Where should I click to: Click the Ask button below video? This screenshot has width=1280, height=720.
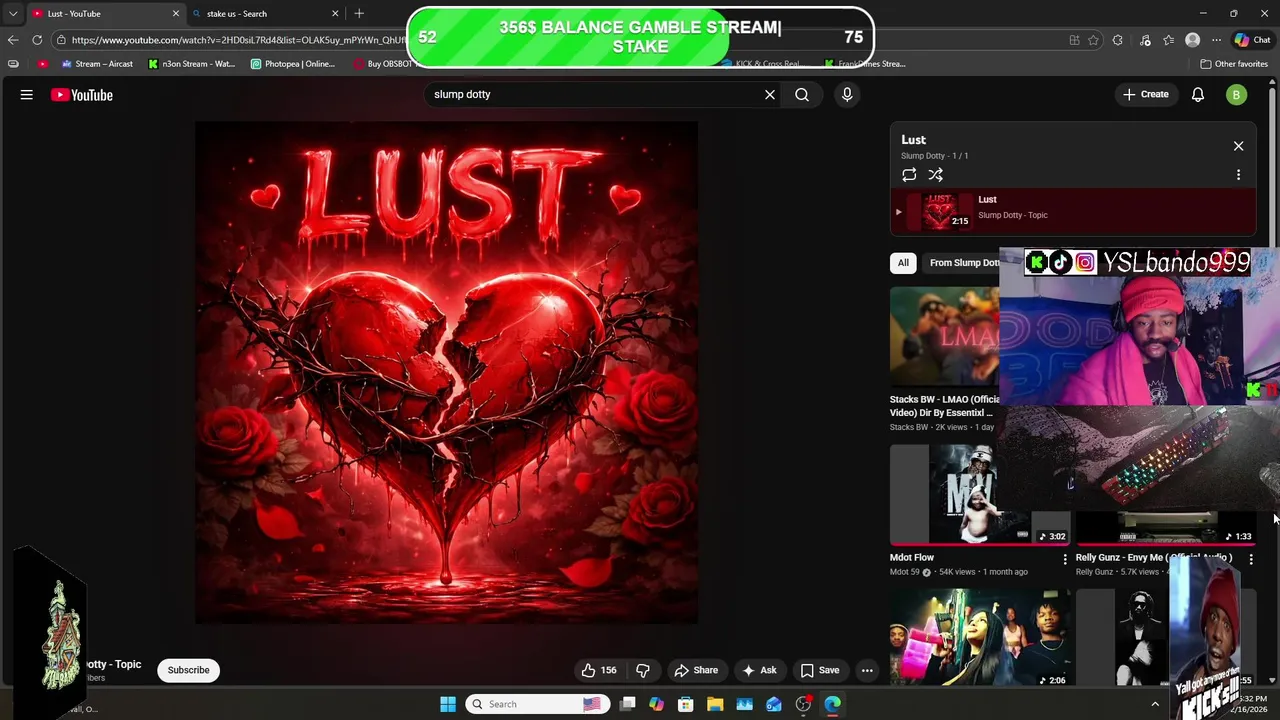pyautogui.click(x=759, y=670)
